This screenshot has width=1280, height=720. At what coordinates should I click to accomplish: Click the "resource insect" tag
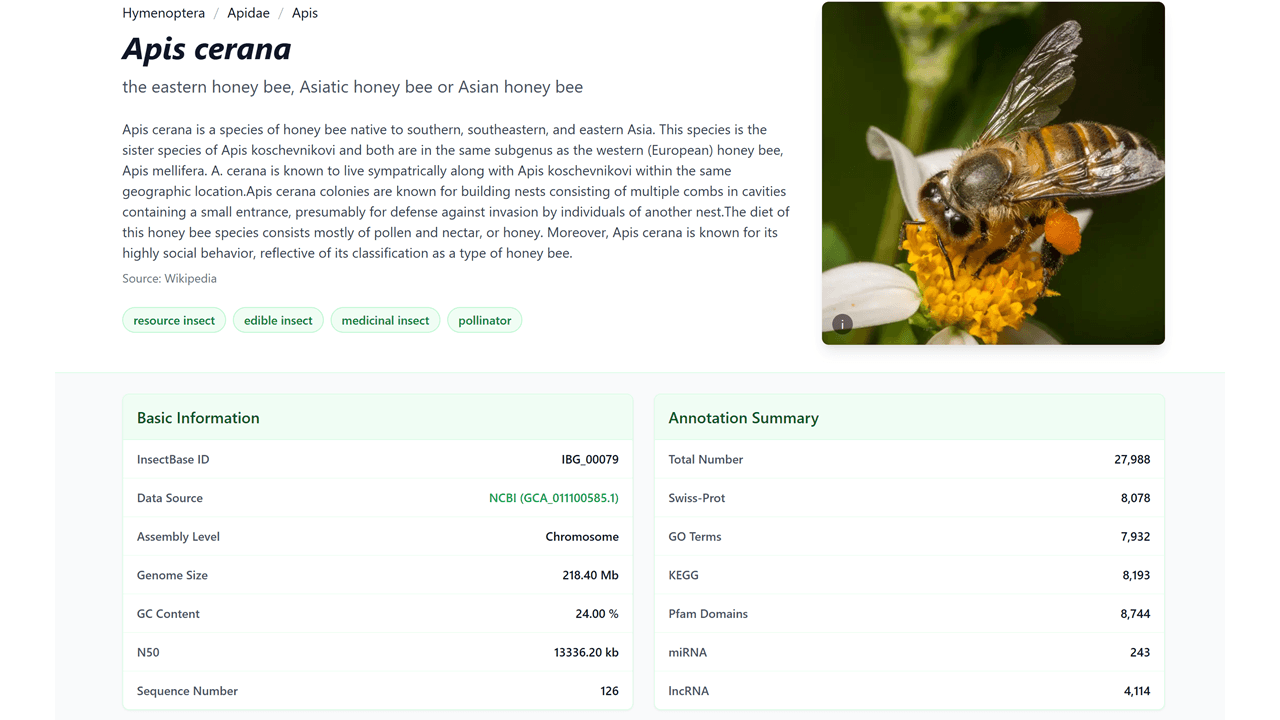174,320
